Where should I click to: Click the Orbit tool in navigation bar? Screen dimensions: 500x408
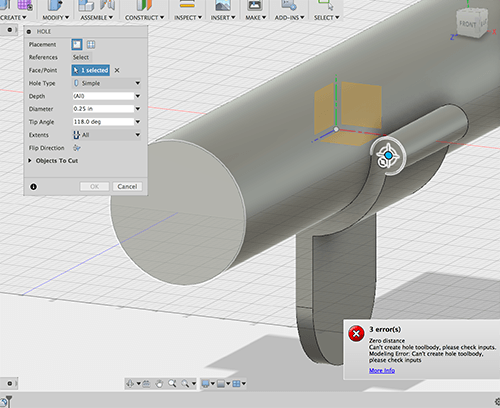point(130,384)
